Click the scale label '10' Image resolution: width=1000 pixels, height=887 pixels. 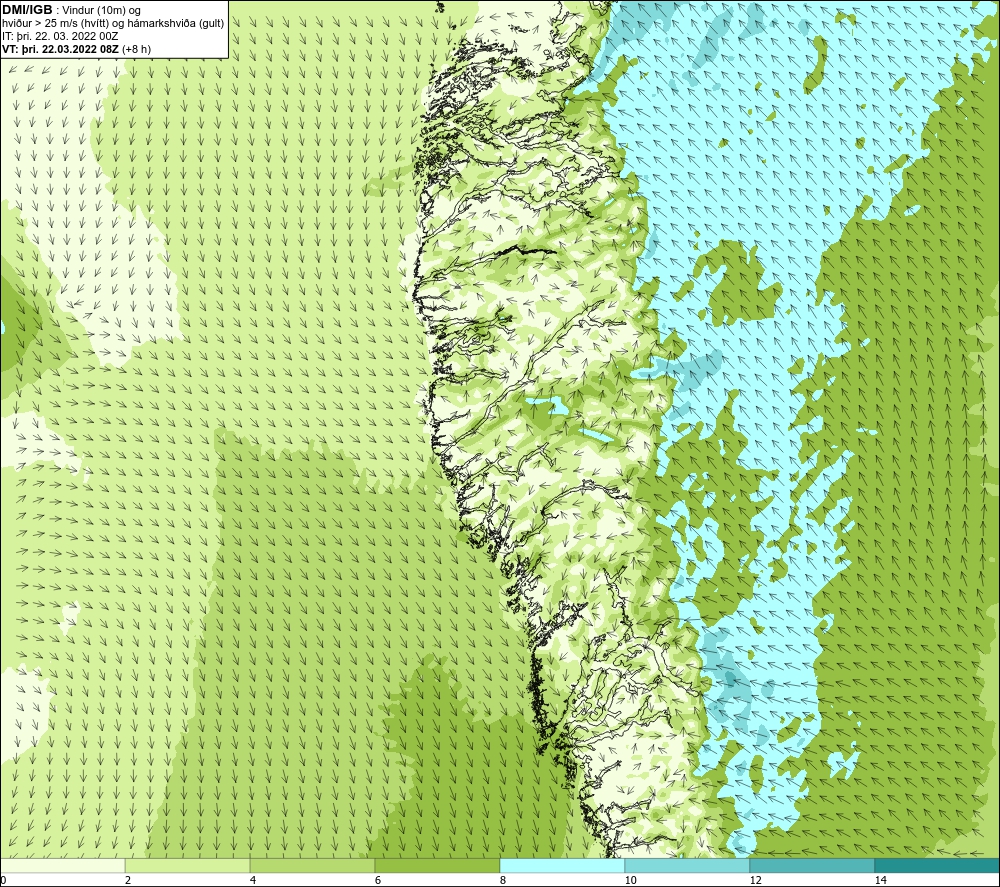point(630,880)
